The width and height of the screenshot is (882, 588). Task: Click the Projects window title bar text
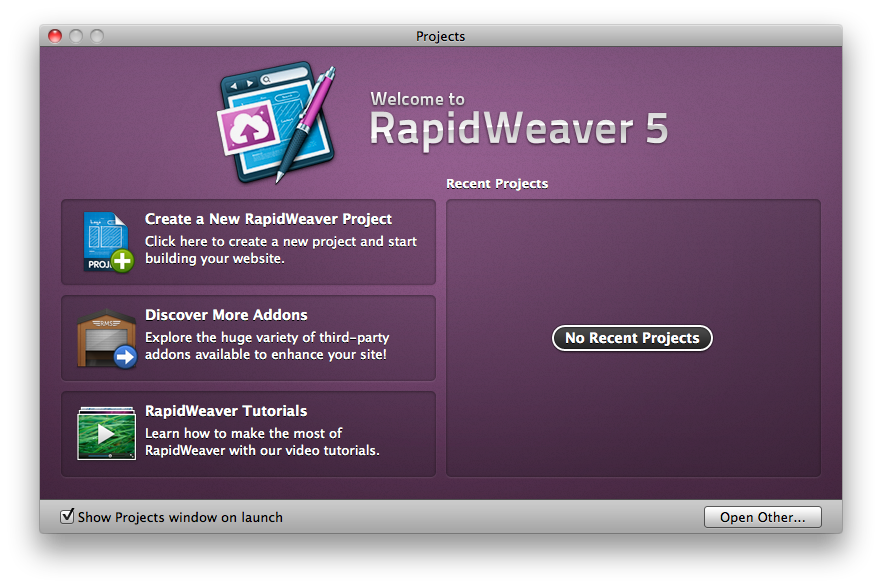click(x=440, y=36)
